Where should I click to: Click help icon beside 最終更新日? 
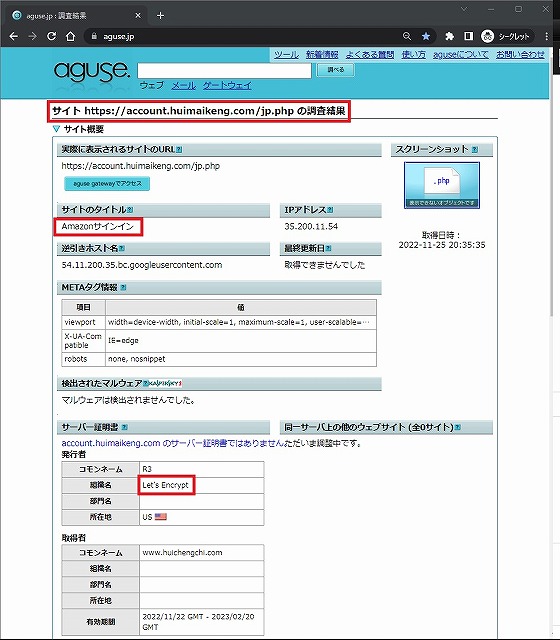click(329, 248)
